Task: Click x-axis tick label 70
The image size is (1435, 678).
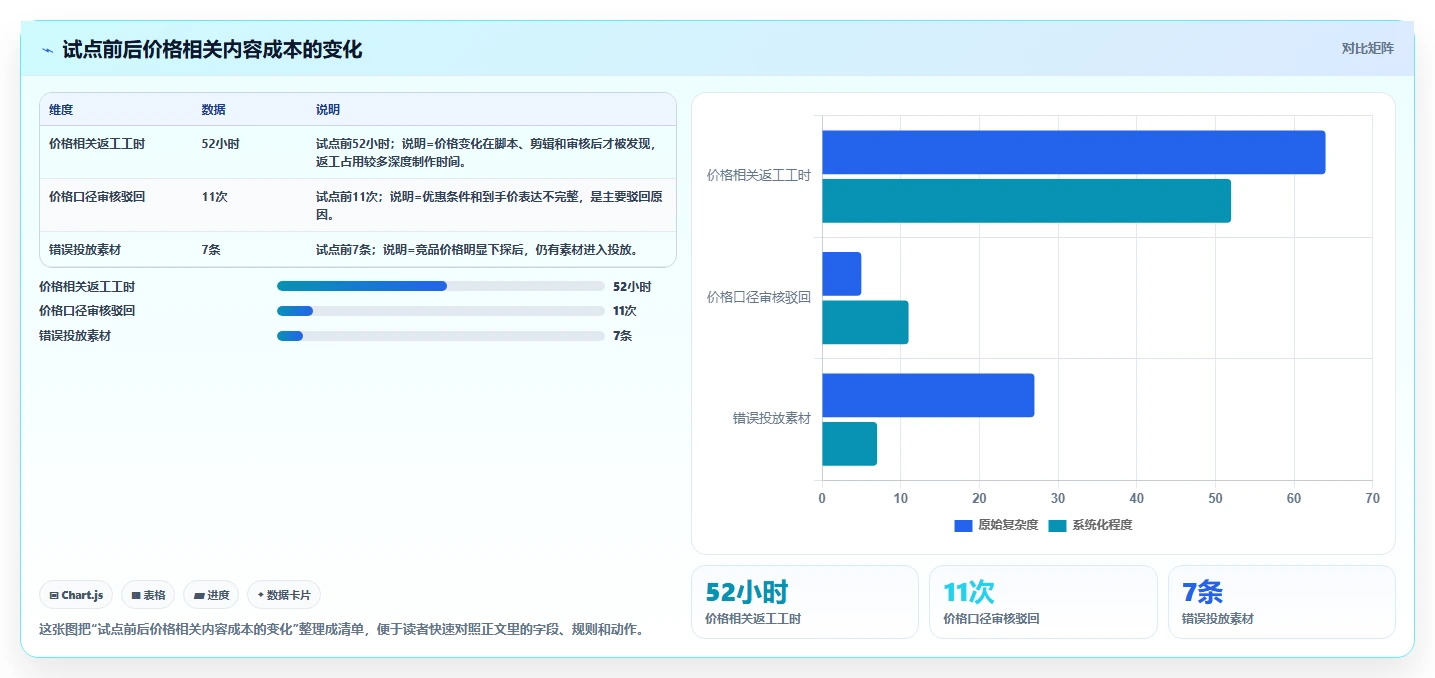Action: click(x=1372, y=498)
